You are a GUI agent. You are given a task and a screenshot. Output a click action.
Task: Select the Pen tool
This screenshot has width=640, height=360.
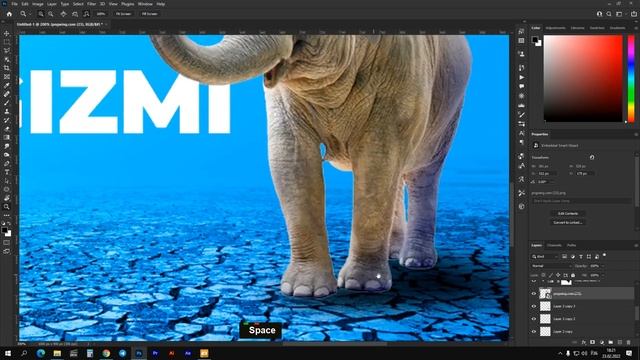click(x=7, y=163)
